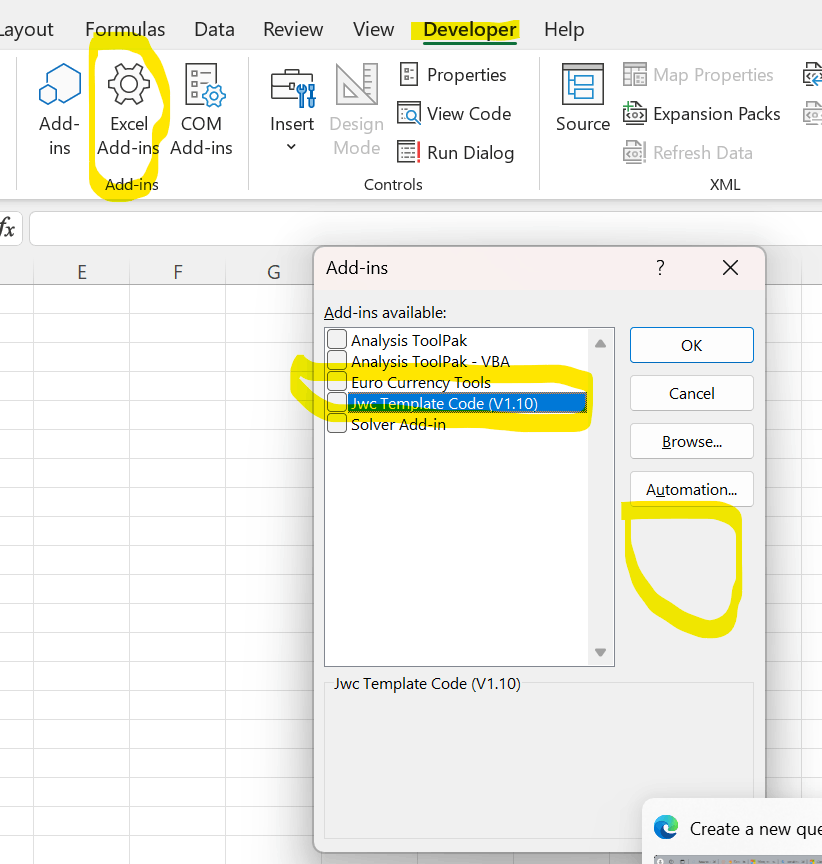The image size is (822, 864).
Task: Click Refresh Data in XML group
Action: (688, 153)
